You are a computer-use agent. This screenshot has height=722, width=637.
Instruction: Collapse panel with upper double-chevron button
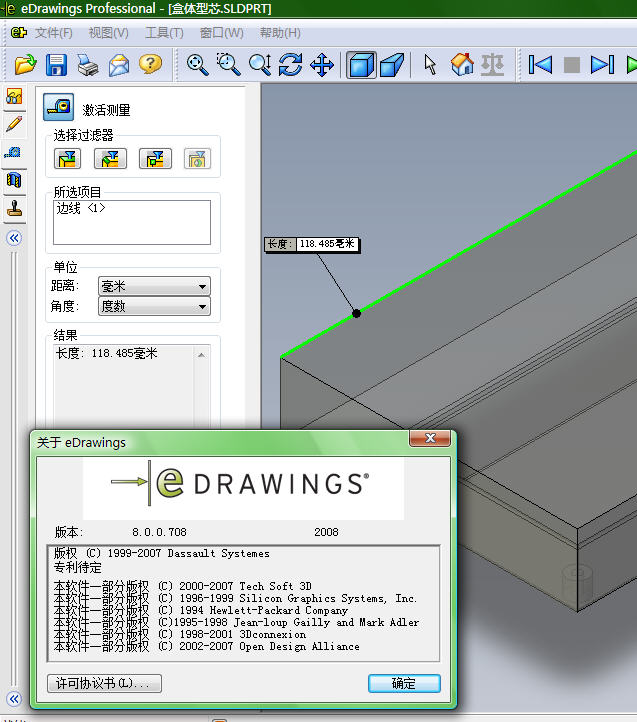click(14, 238)
